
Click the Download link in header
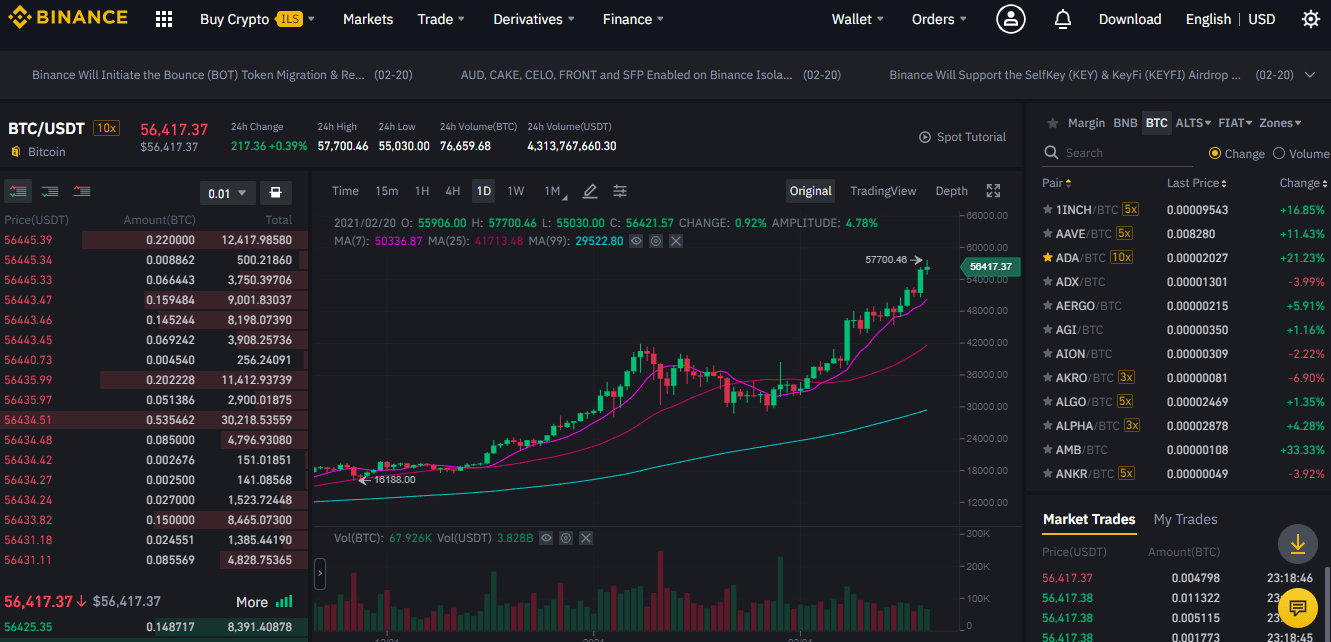point(1130,19)
